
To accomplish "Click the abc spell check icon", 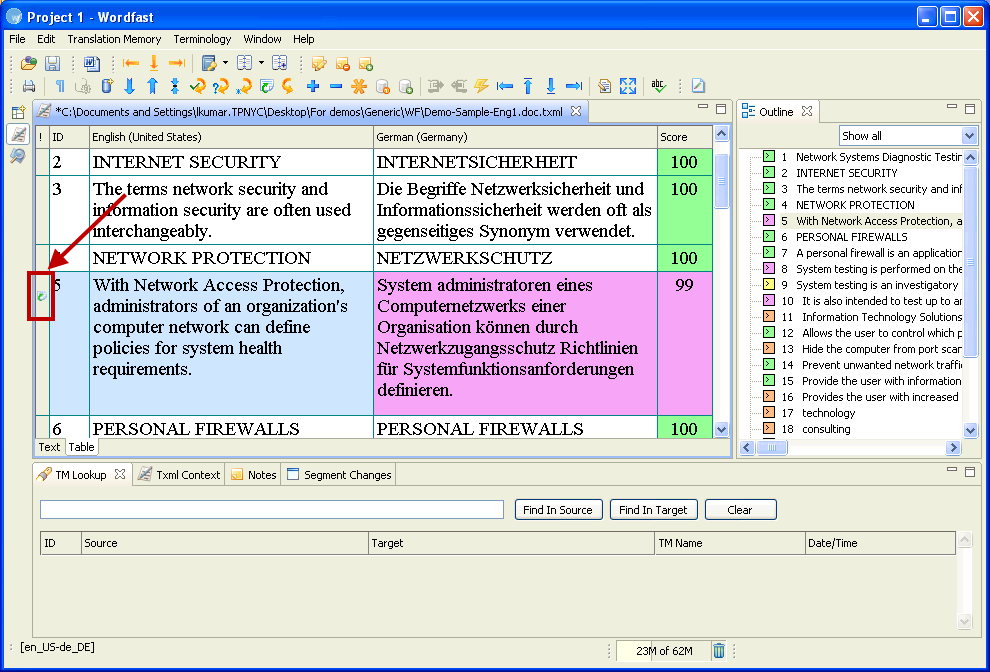I will pos(659,86).
